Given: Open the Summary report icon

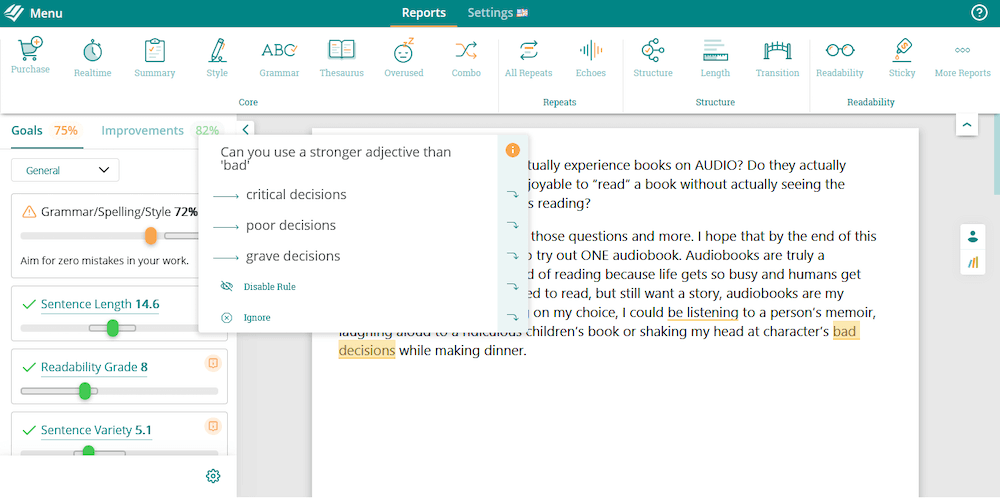Looking at the screenshot, I should pyautogui.click(x=154, y=57).
